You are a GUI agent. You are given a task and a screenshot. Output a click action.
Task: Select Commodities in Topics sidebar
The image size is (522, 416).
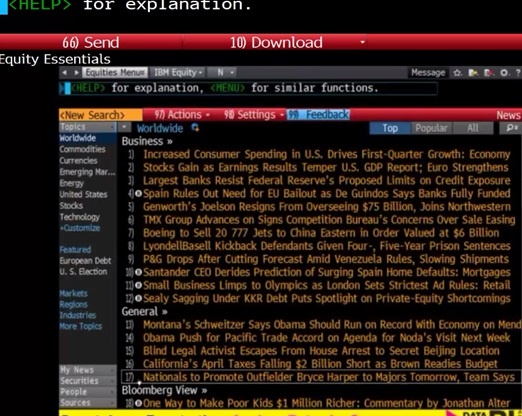83,149
